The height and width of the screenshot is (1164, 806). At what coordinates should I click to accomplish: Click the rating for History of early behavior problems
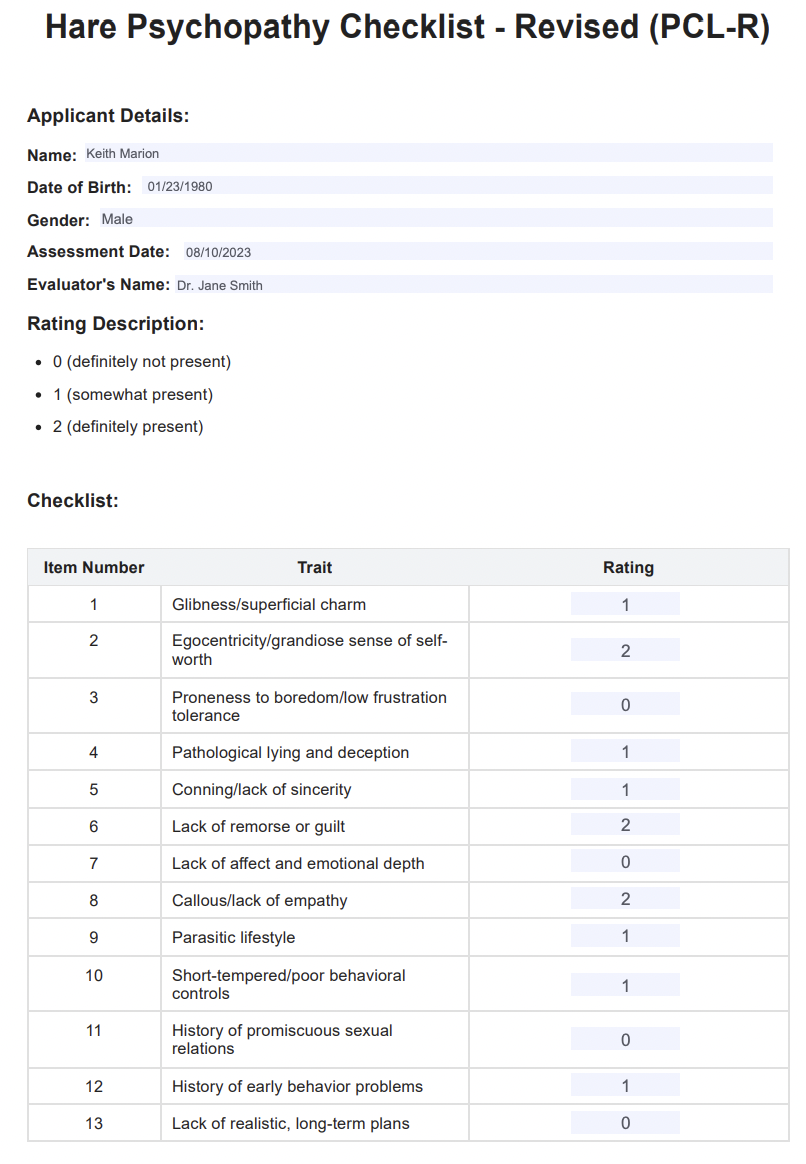click(624, 1085)
